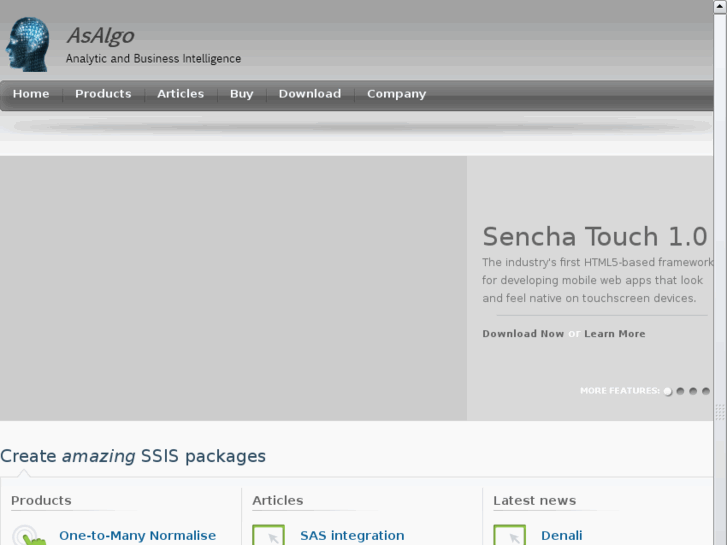727x545 pixels.
Task: Switch to the third slide dot
Action: click(x=694, y=391)
